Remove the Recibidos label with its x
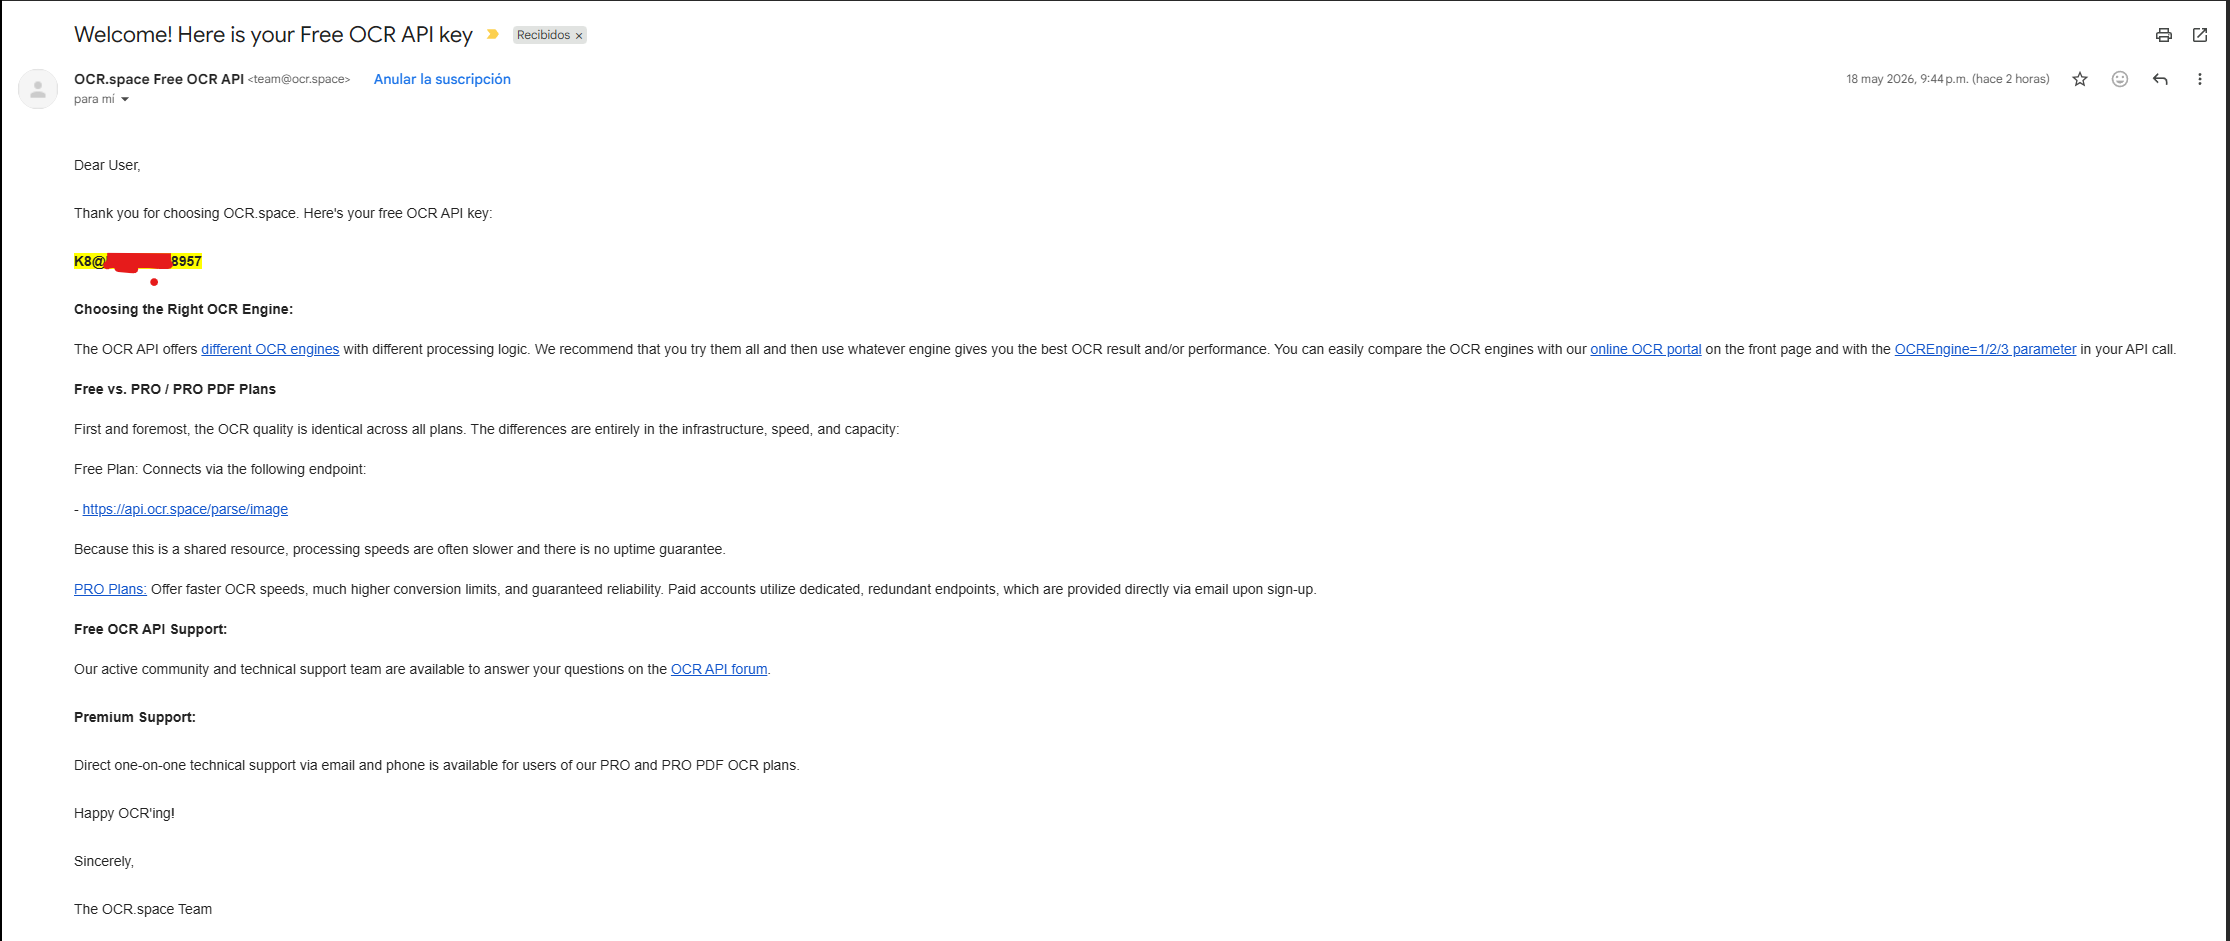This screenshot has width=2230, height=941. click(579, 36)
